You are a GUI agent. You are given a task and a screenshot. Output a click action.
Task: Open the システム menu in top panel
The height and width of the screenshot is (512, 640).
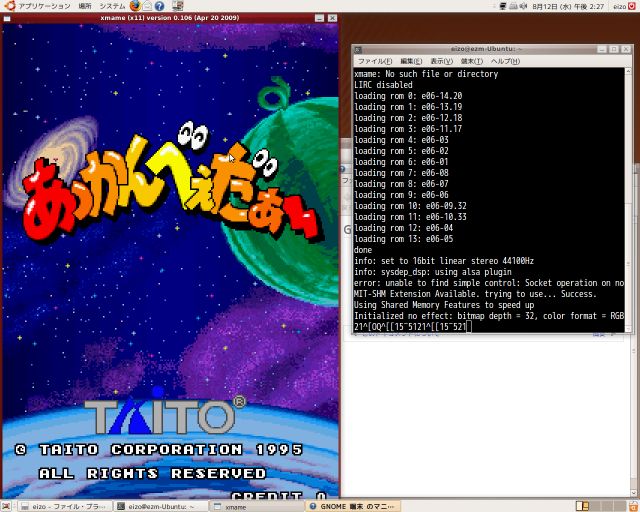[x=112, y=6]
